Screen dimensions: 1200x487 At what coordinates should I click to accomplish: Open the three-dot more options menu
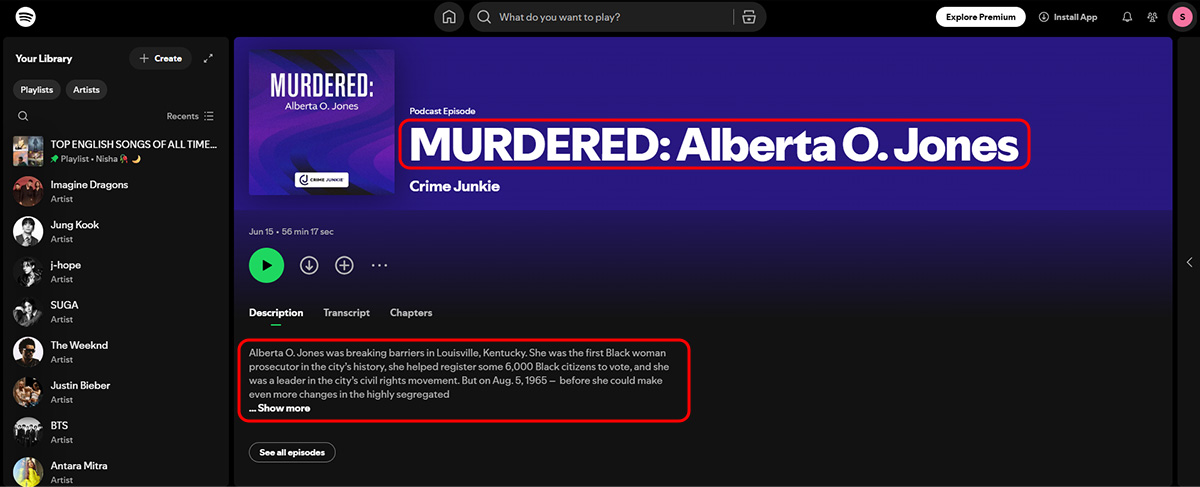click(379, 265)
